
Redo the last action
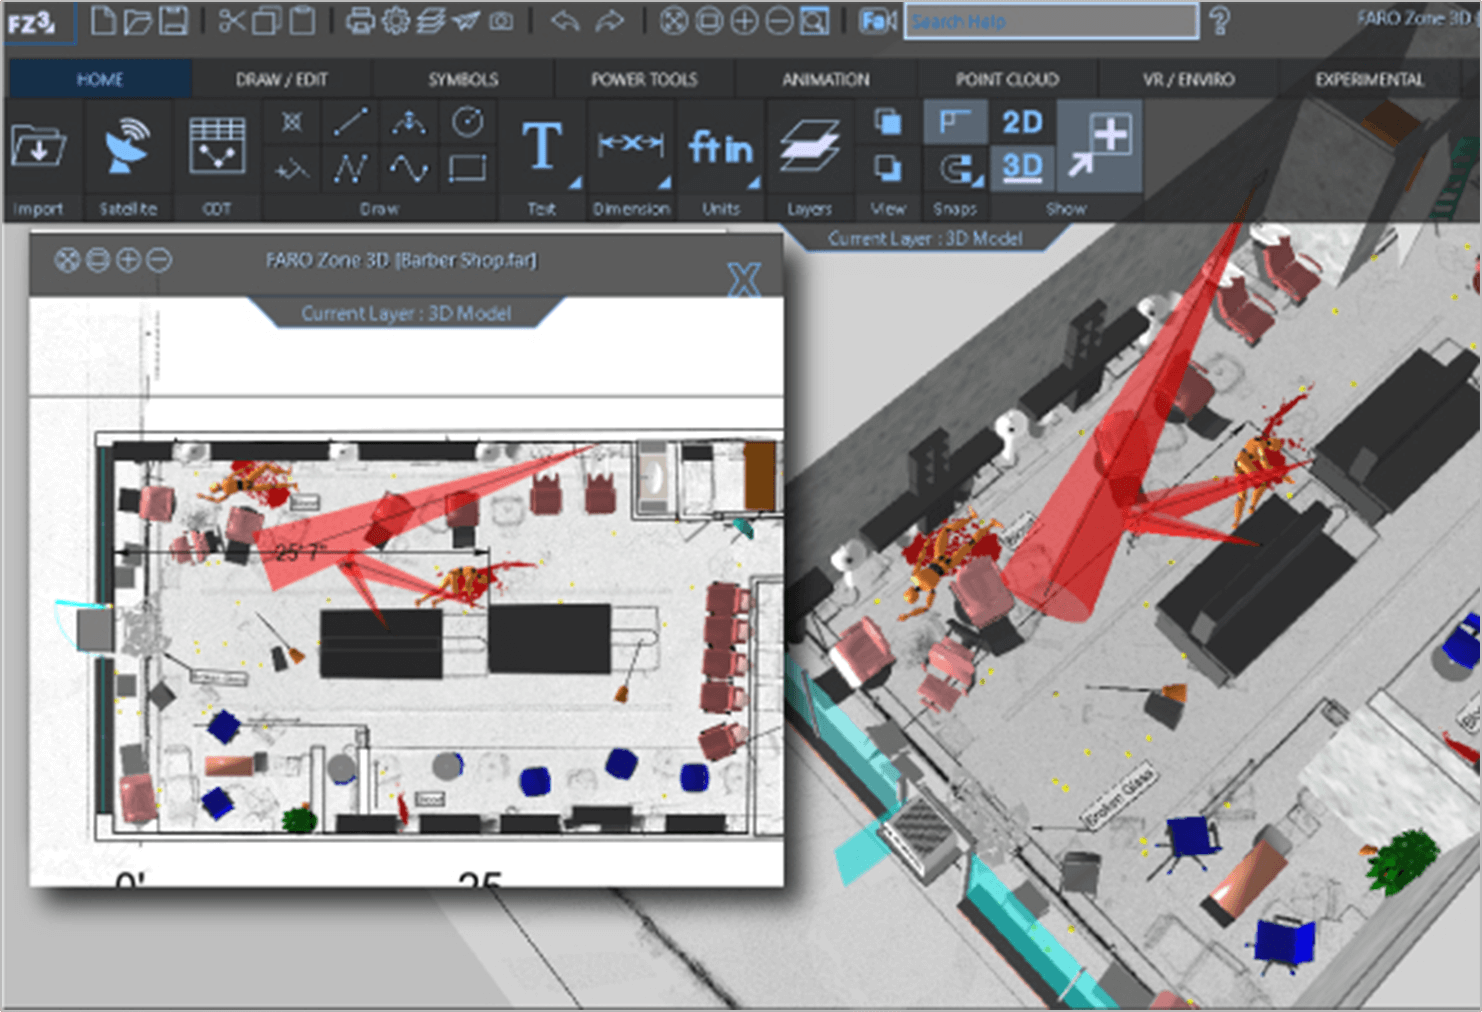[x=609, y=20]
